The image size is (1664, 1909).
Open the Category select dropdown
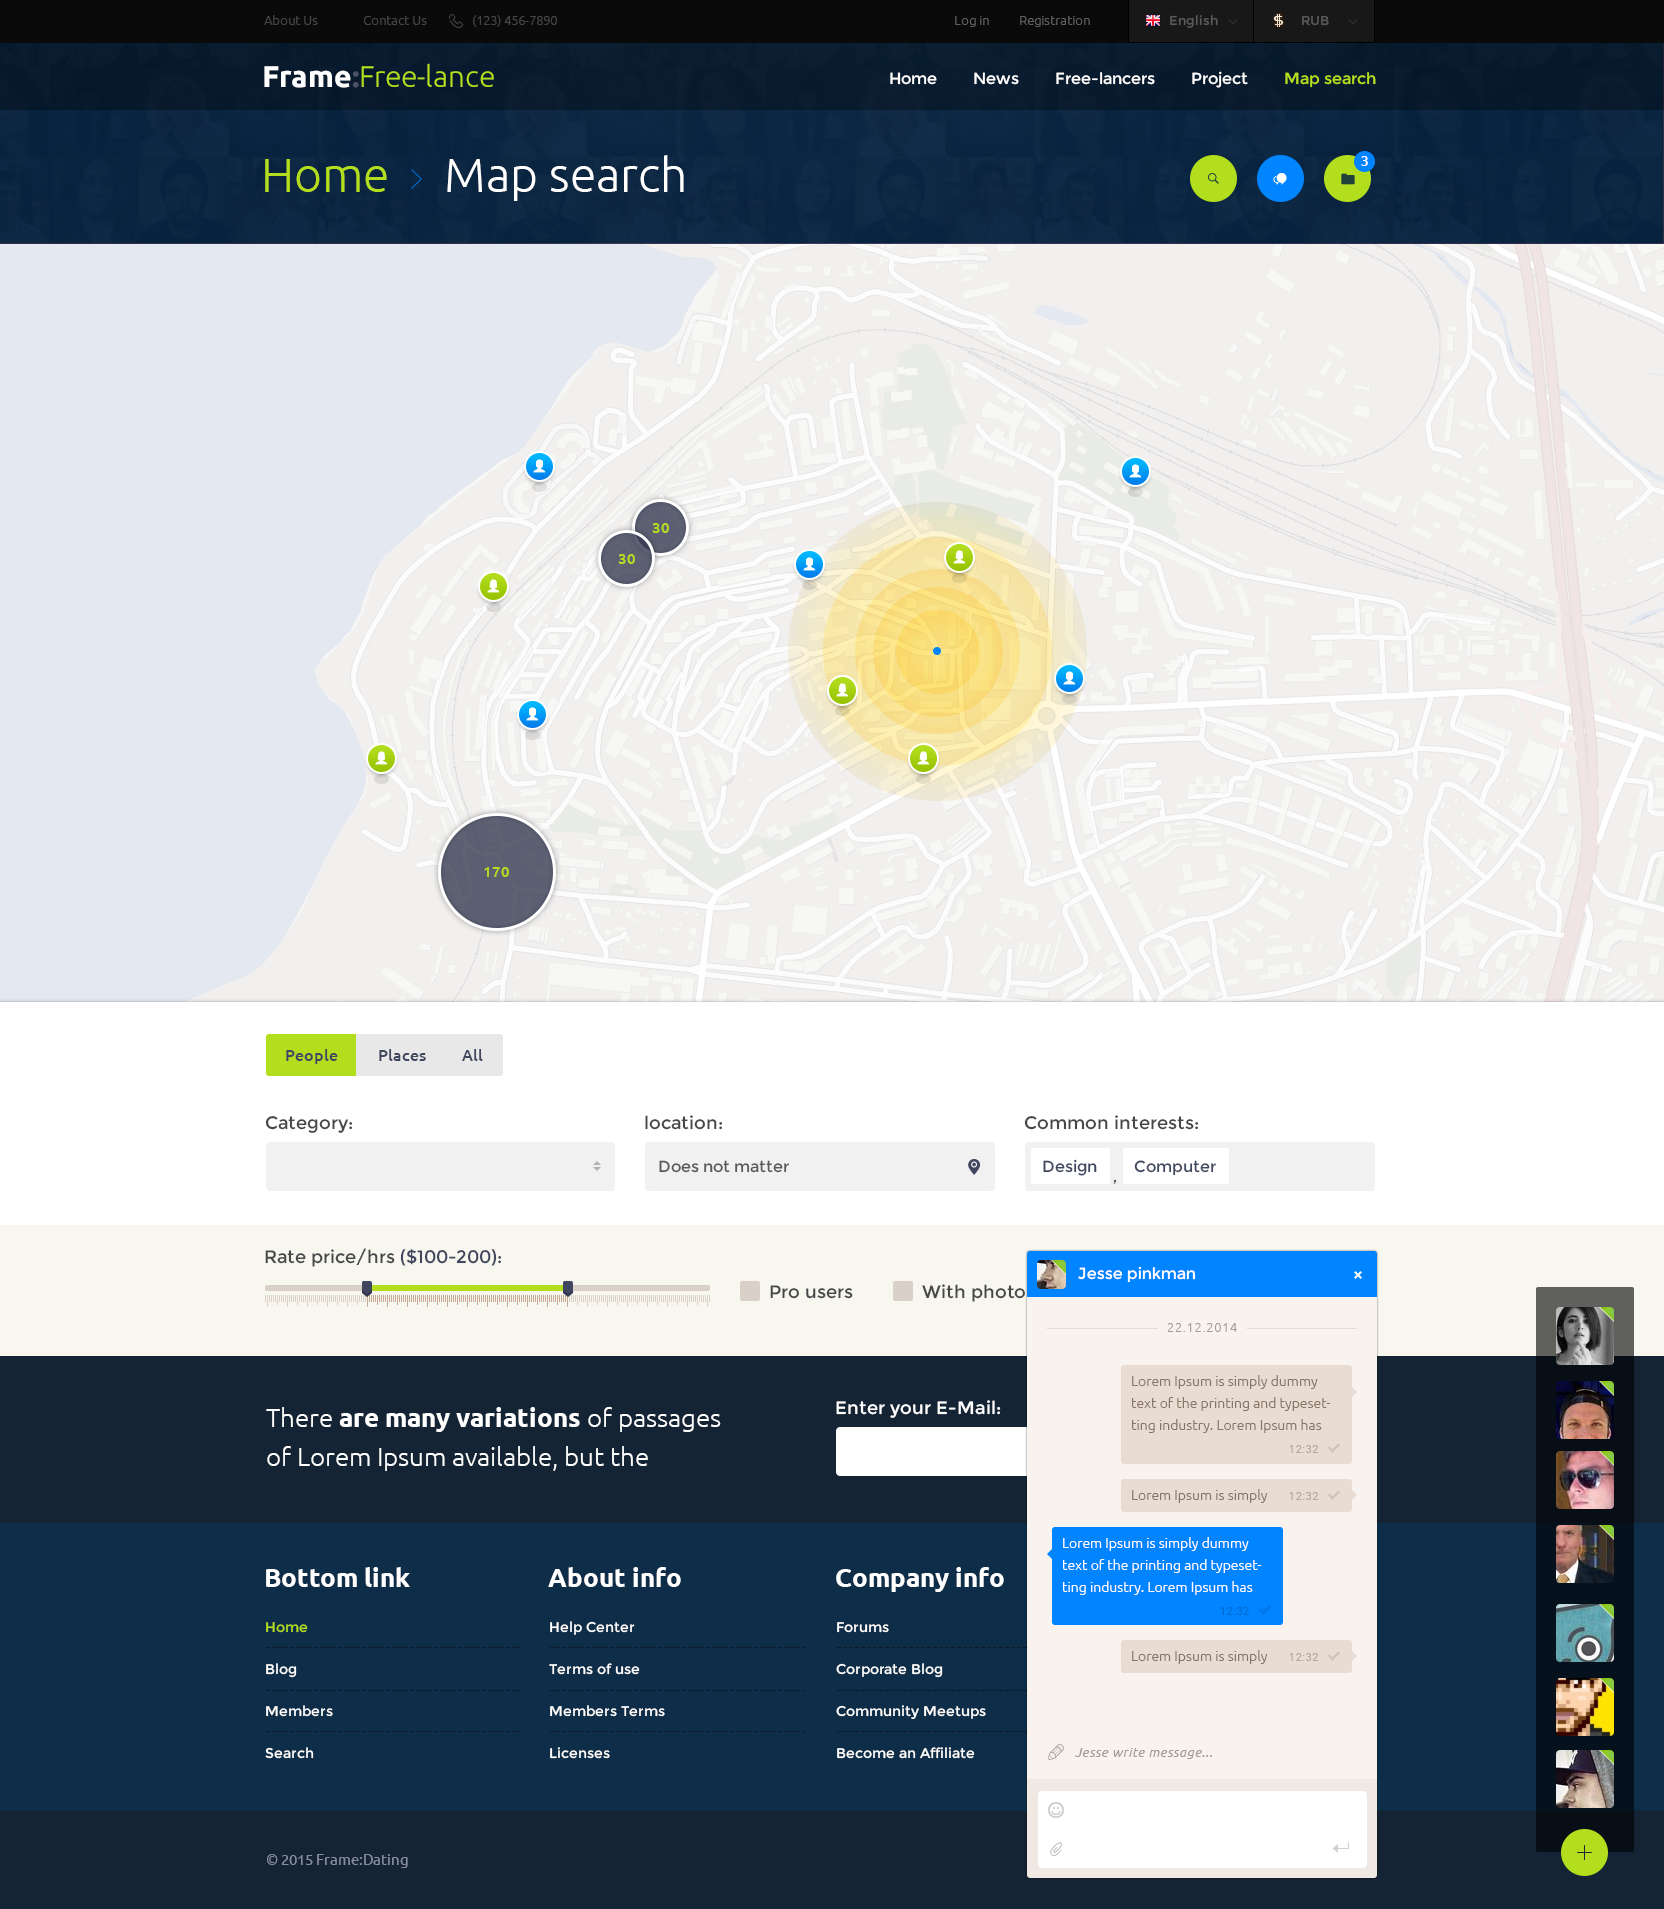(x=440, y=1167)
